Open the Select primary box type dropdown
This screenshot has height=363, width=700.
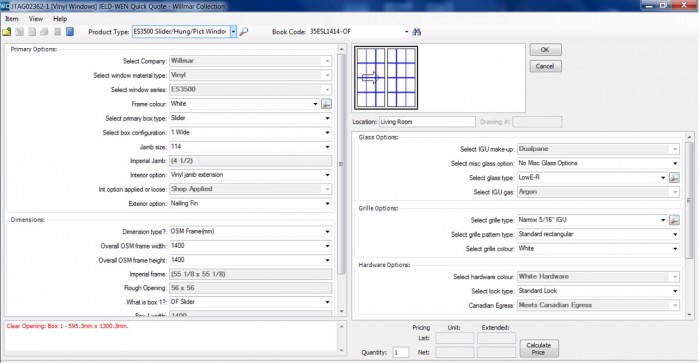(327, 118)
